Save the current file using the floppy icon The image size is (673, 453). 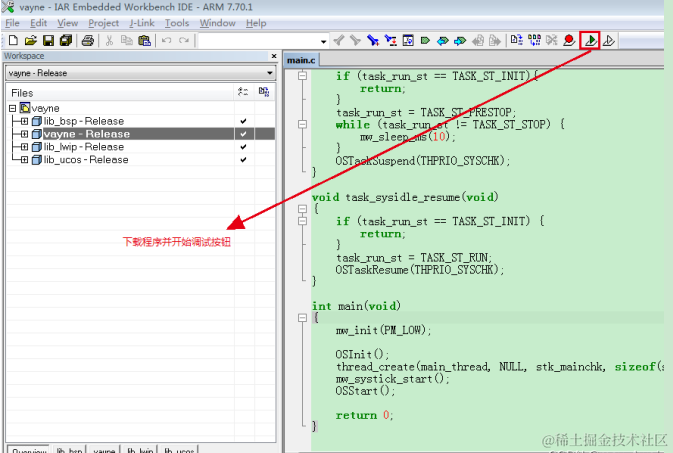coord(49,40)
